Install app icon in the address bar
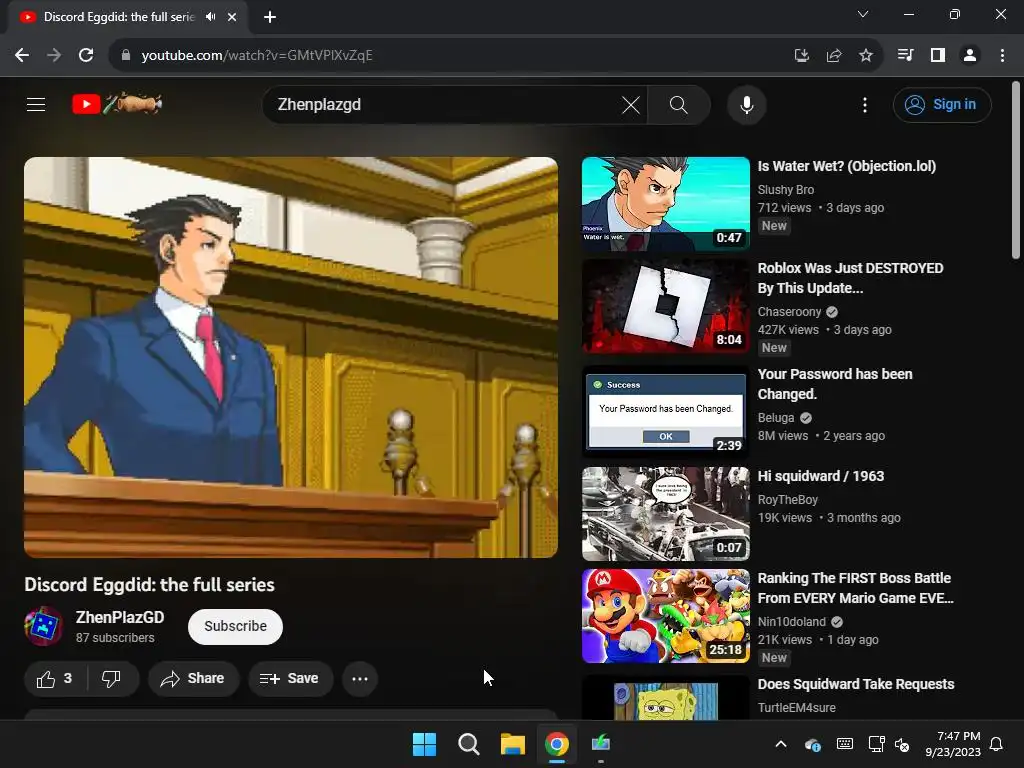 pyautogui.click(x=801, y=56)
